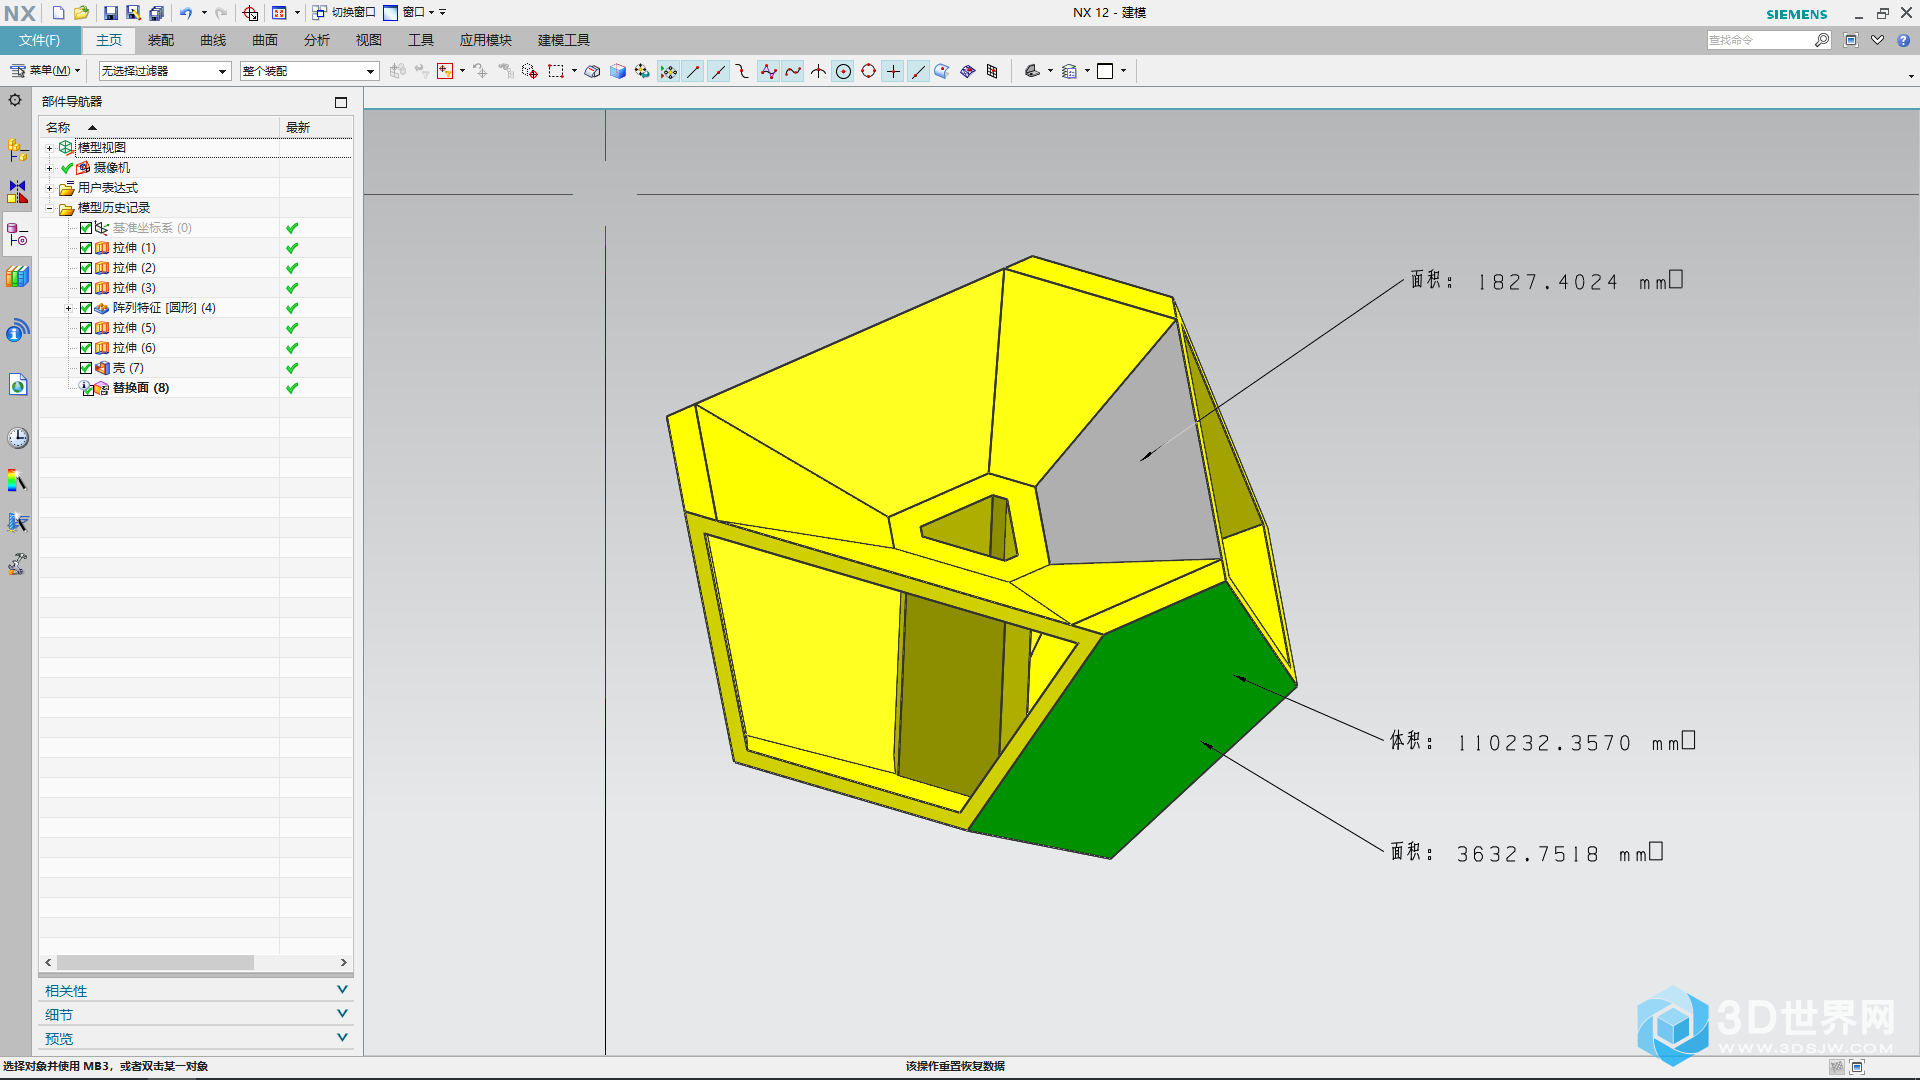This screenshot has height=1080, width=1920.
Task: Open the Reuse Library sidebar tab
Action: coord(17,276)
